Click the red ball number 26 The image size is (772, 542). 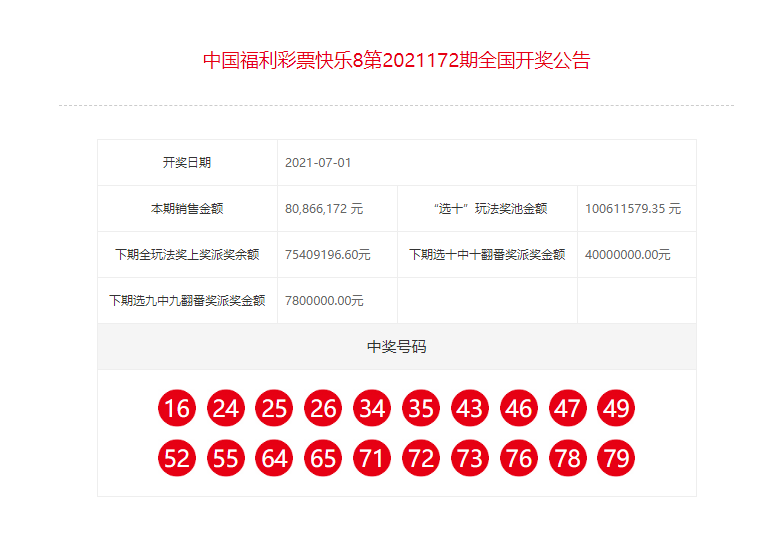coord(323,408)
